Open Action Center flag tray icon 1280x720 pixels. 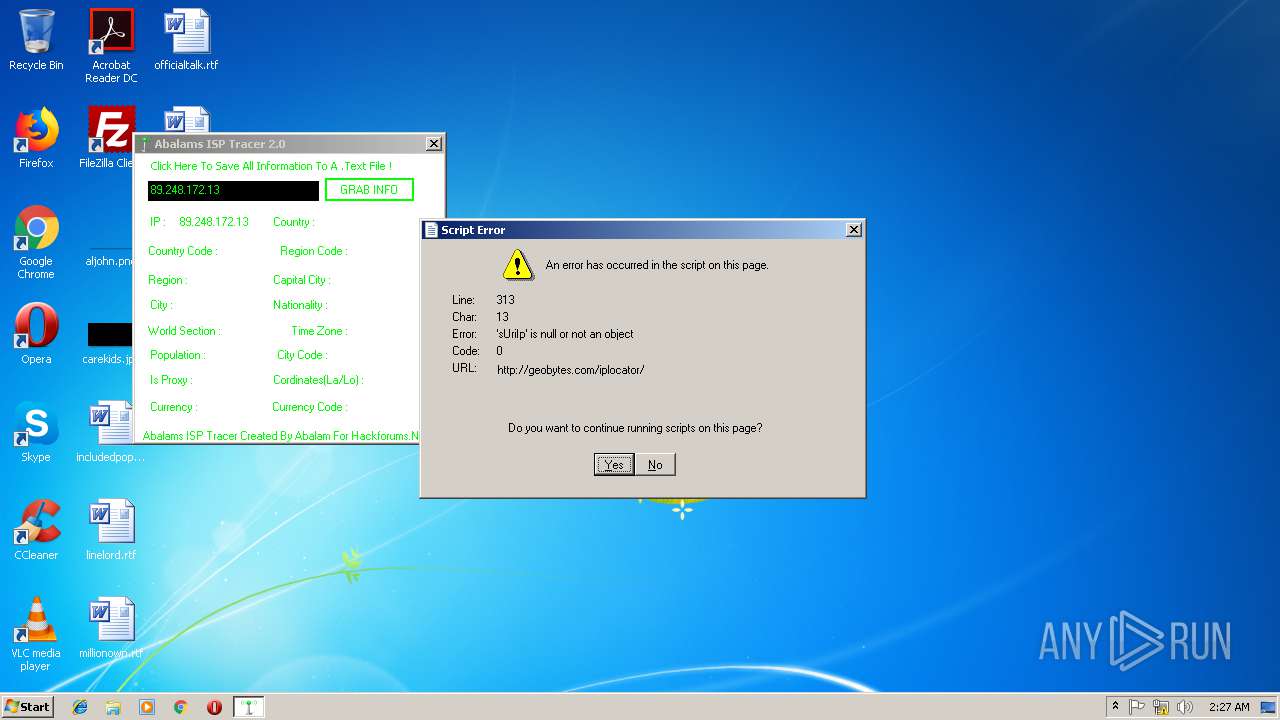[x=1137, y=707]
